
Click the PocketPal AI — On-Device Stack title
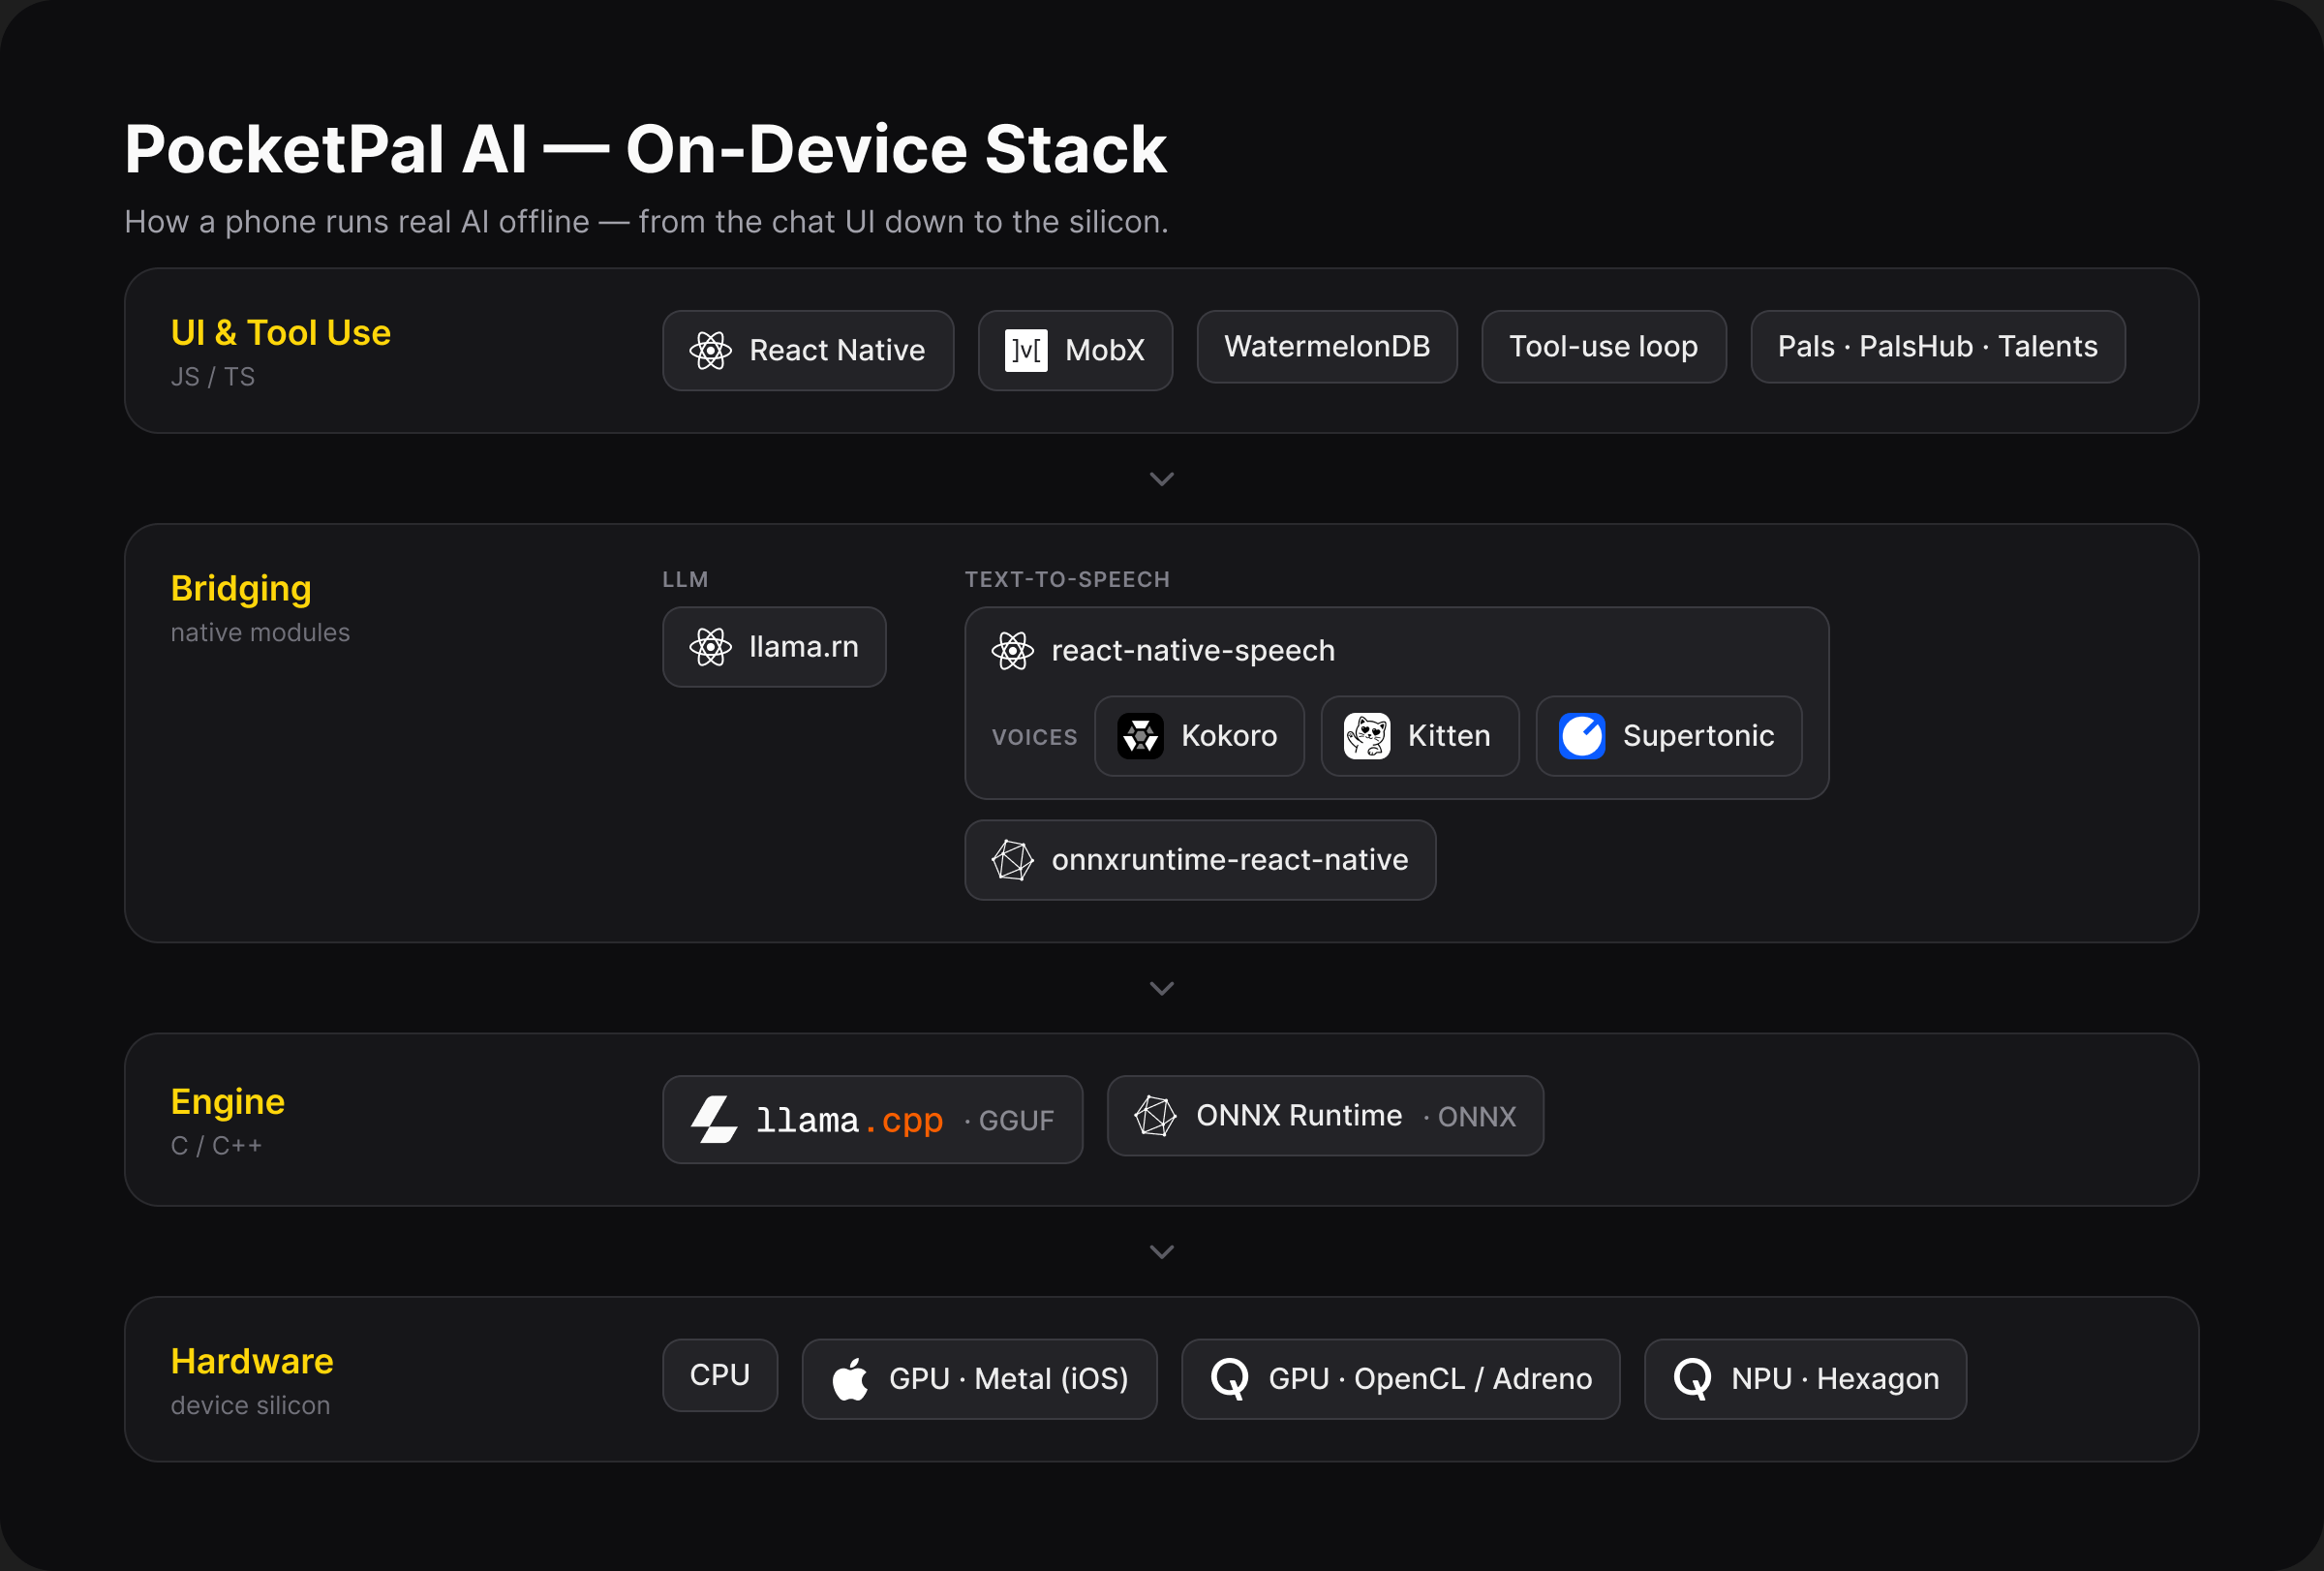pyautogui.click(x=645, y=150)
